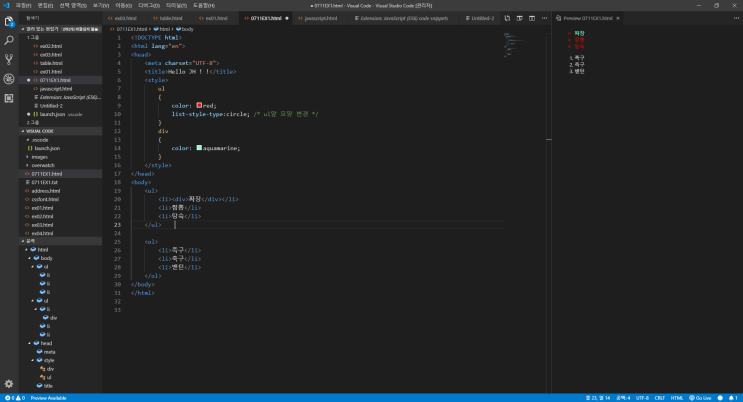743x402 pixels.
Task: Select the ul rule under style in outline
Action: (x=45, y=377)
